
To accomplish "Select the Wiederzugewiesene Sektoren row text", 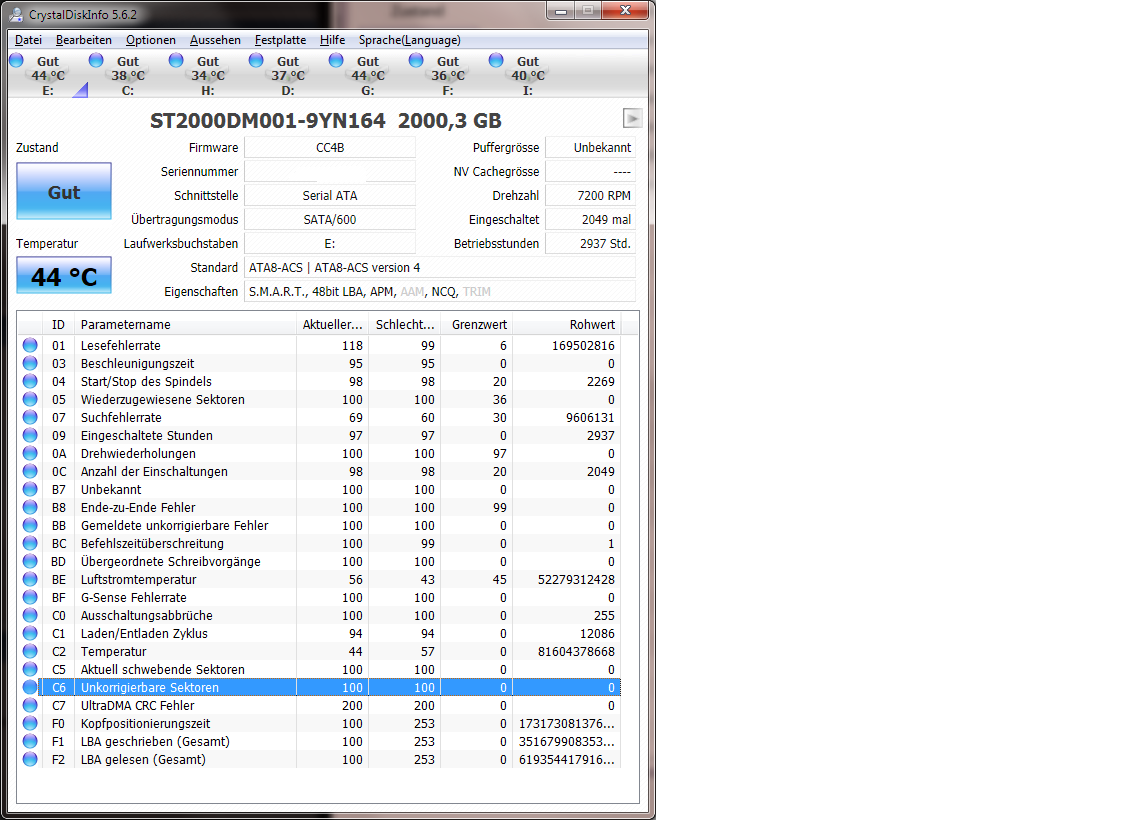I will click(162, 399).
